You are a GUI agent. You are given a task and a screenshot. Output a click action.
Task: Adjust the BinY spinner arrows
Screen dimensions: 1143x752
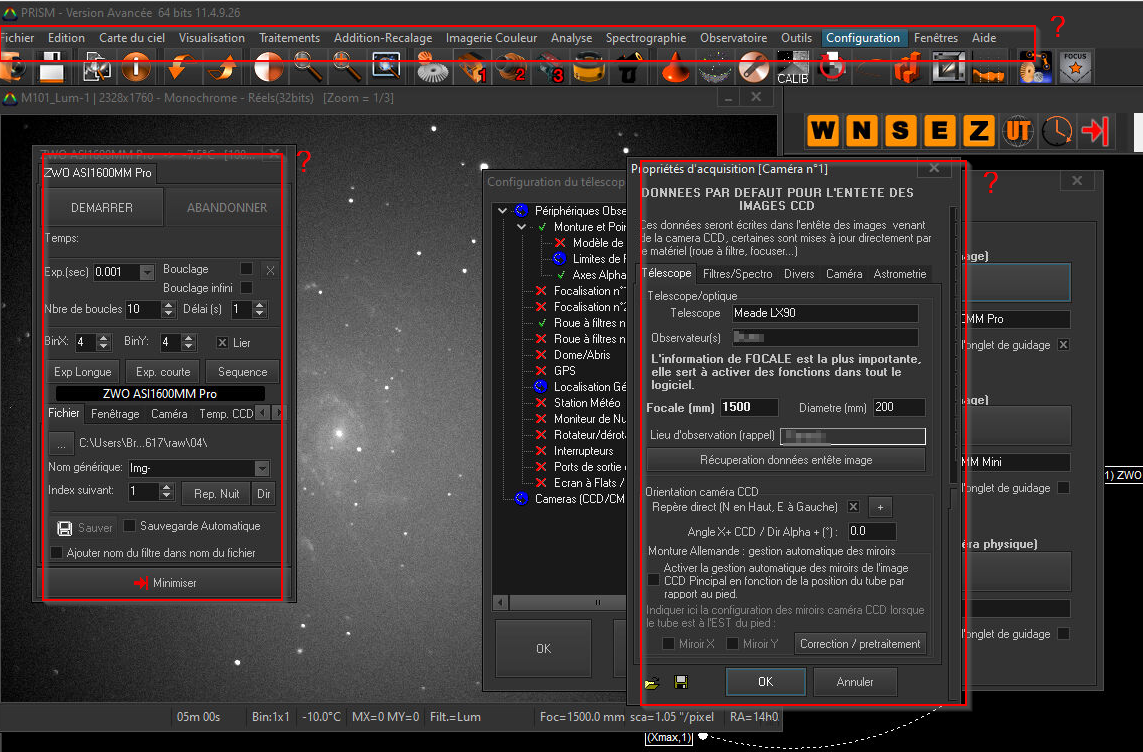(189, 342)
